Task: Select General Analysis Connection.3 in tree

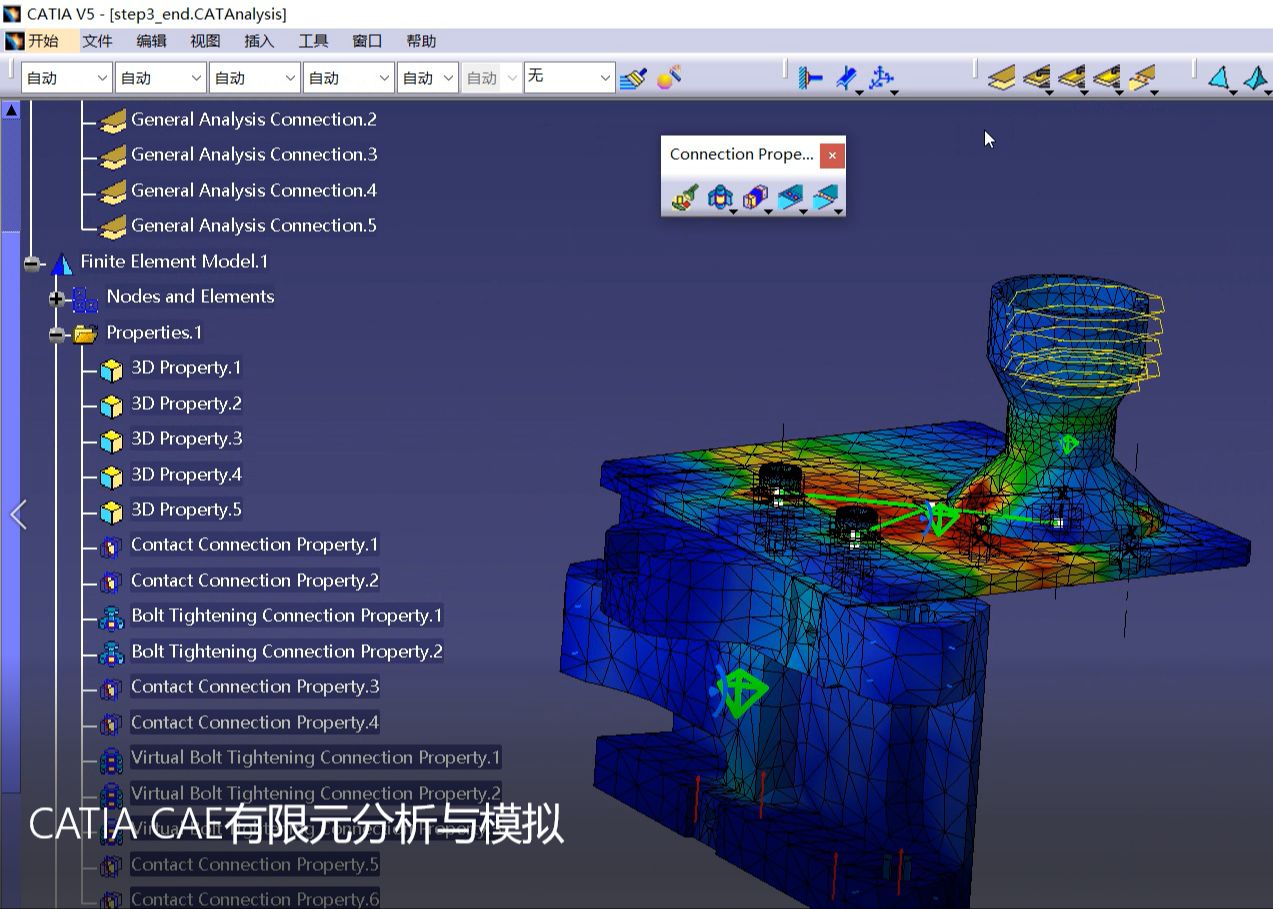Action: 254,155
